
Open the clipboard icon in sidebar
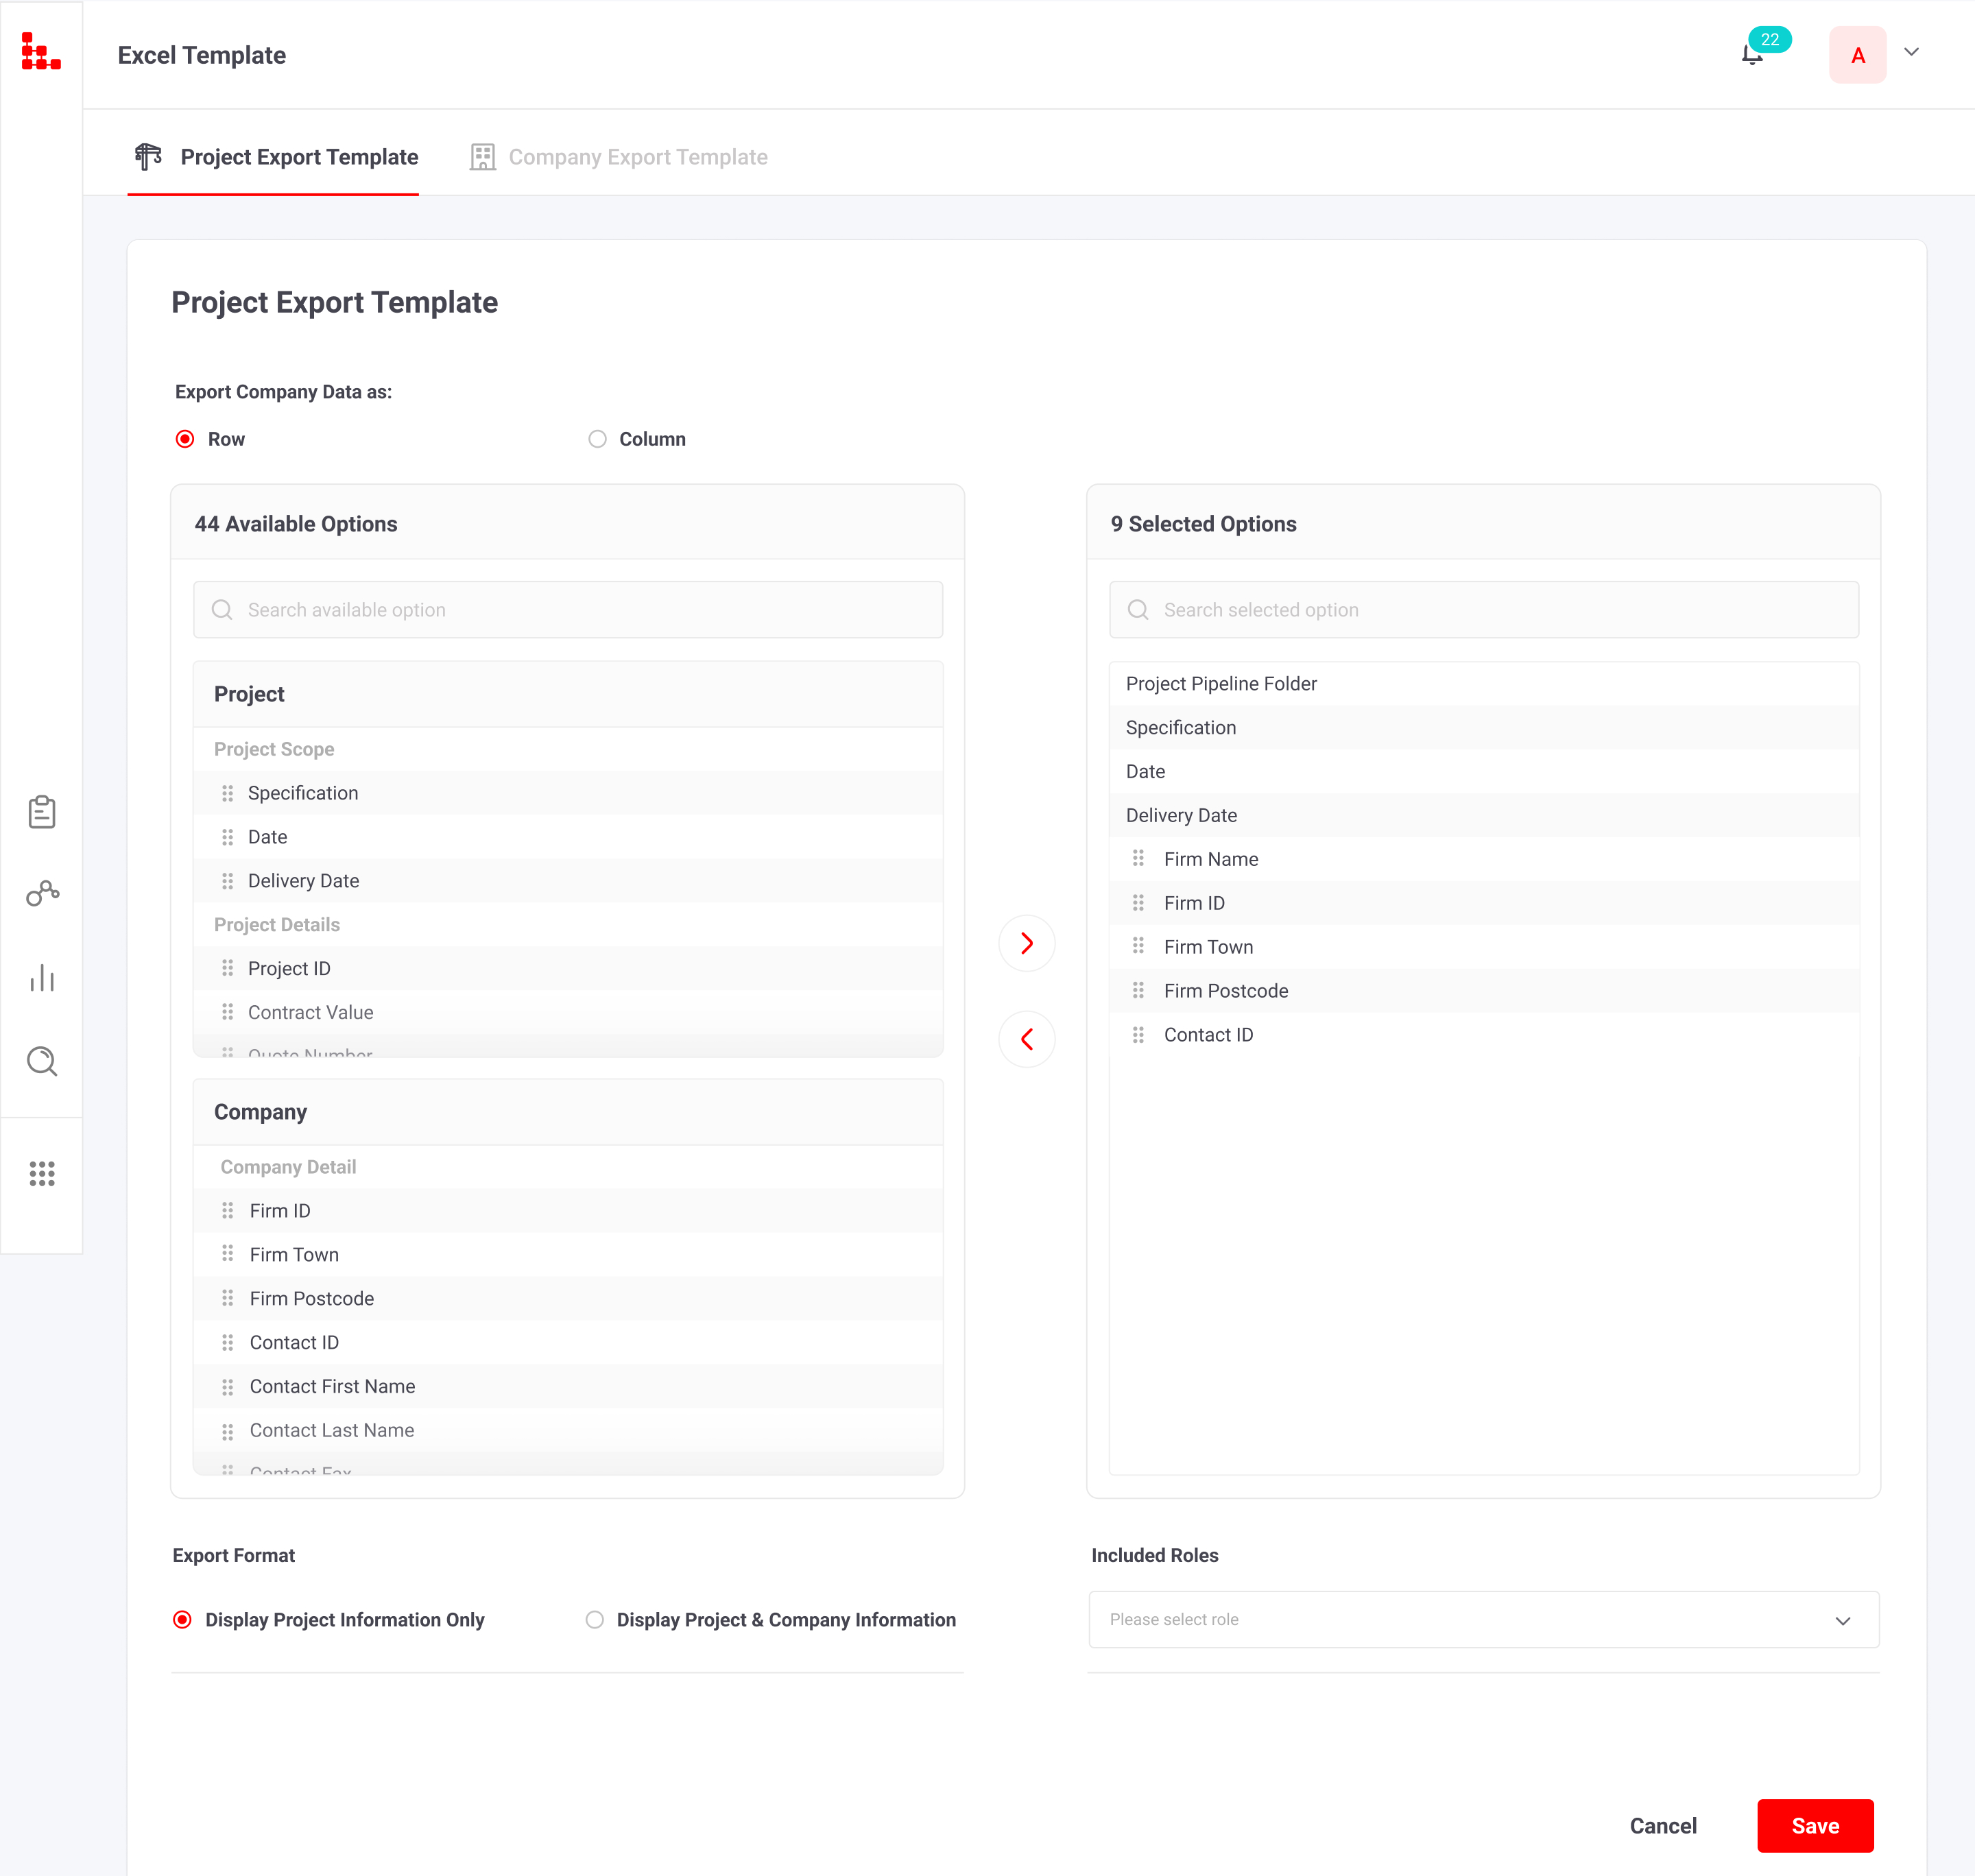coord(42,812)
